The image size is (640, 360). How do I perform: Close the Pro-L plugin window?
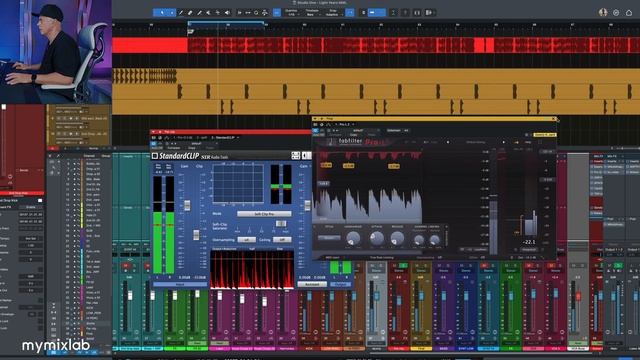tap(553, 119)
